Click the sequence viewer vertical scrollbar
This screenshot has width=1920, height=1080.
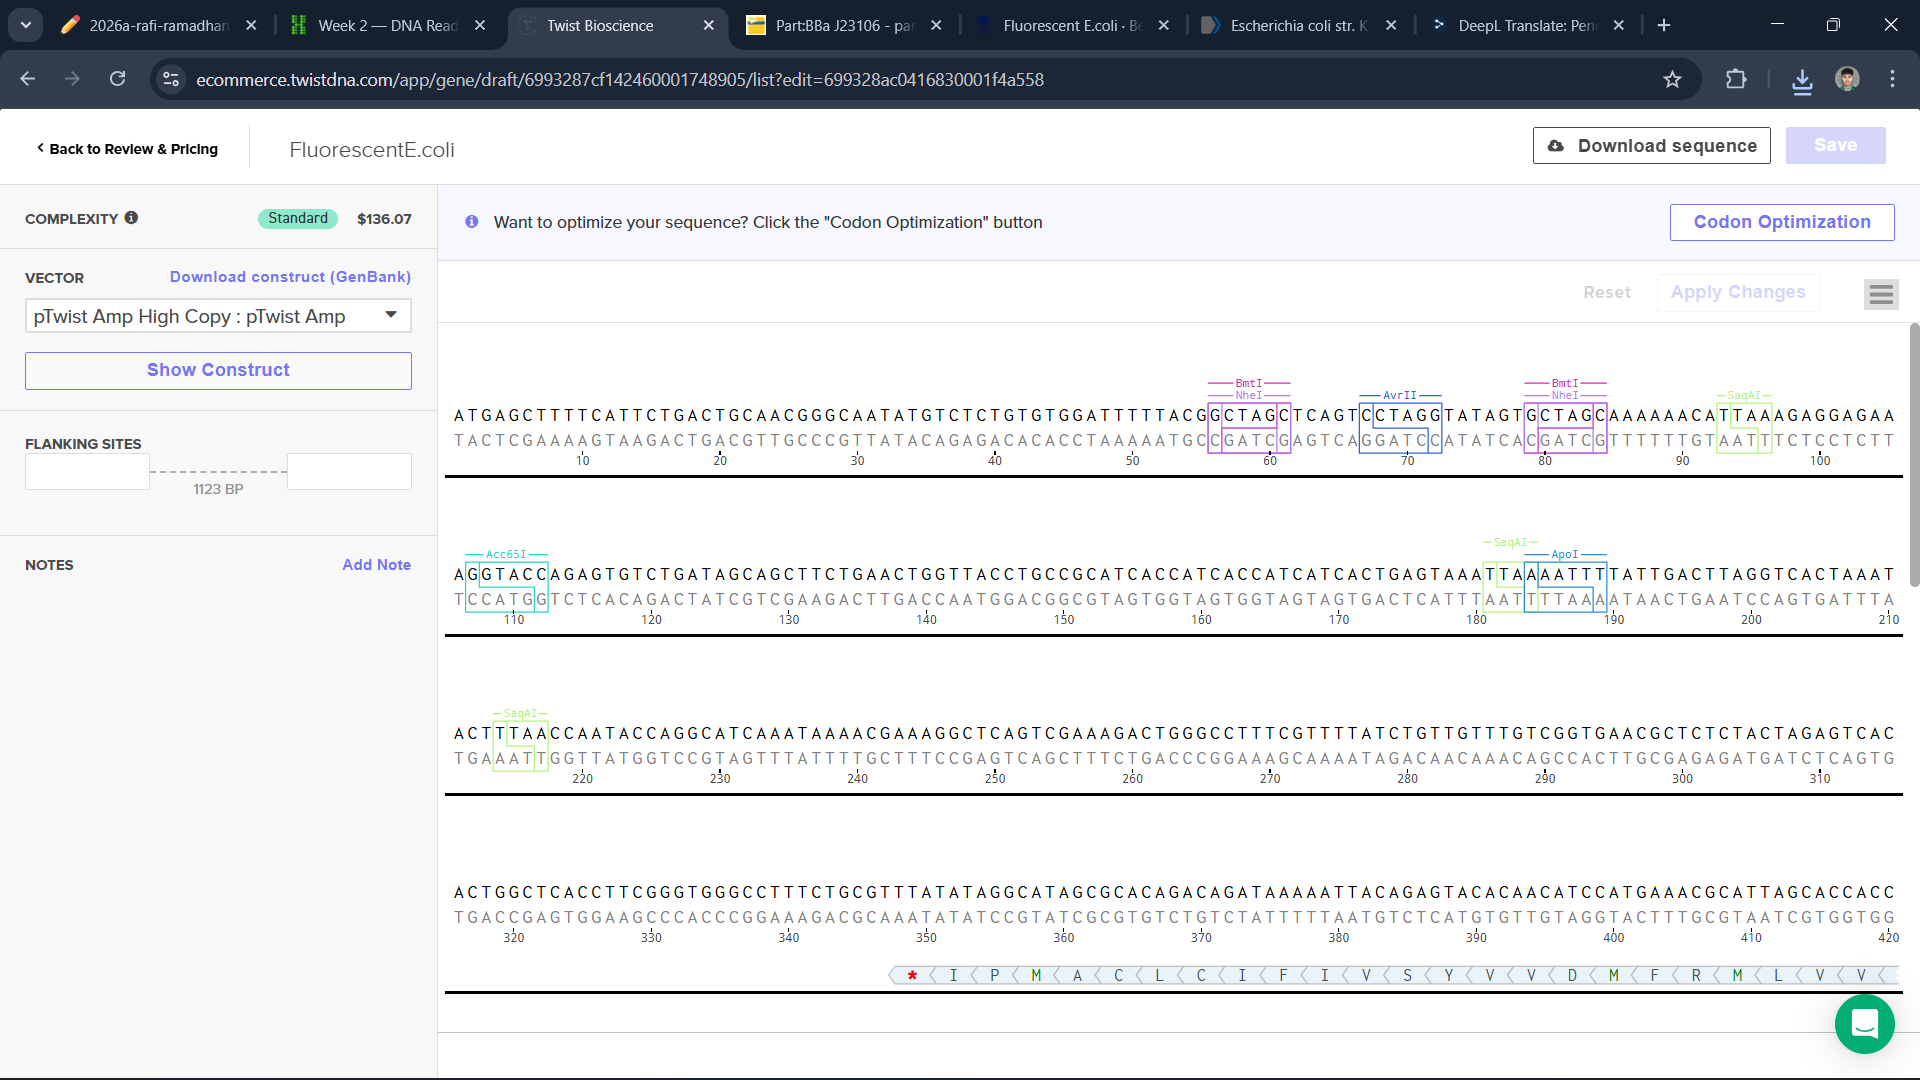pyautogui.click(x=1913, y=455)
